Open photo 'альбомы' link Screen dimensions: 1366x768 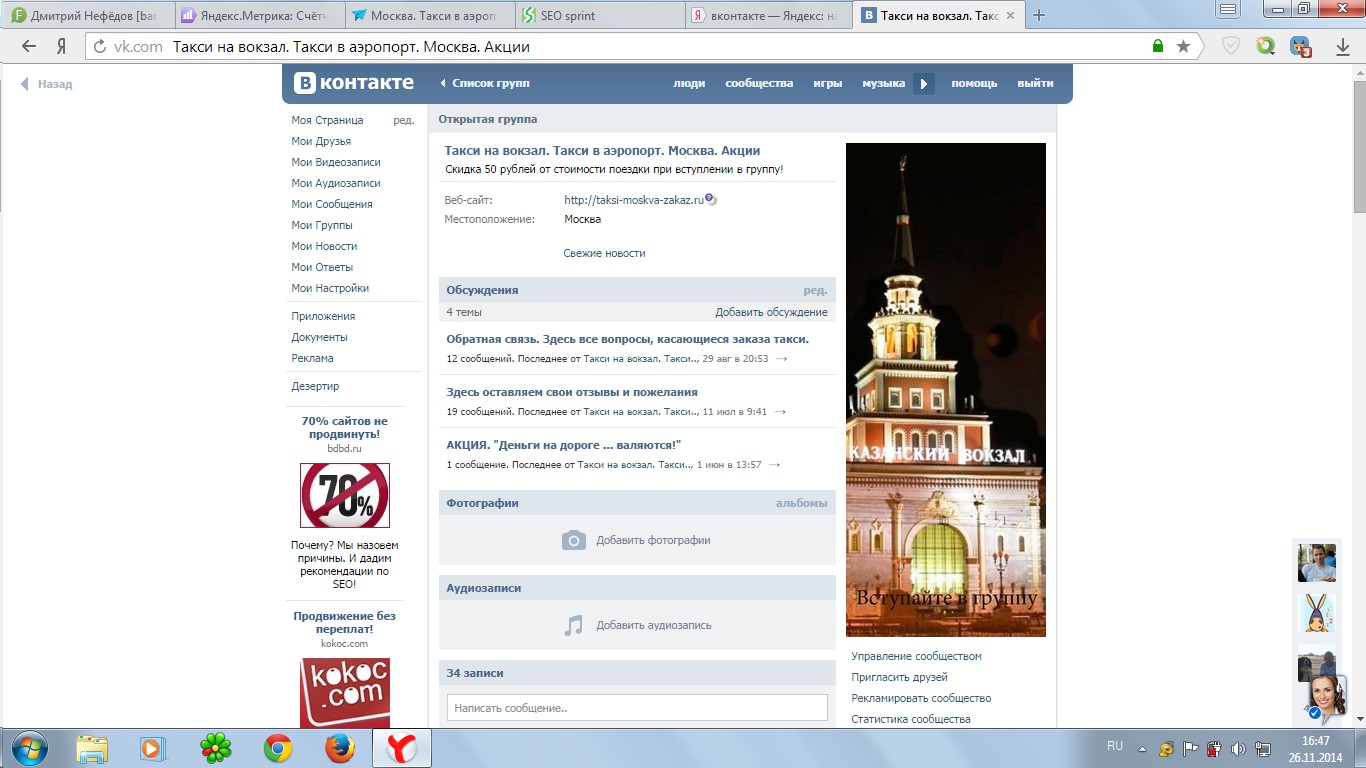[x=802, y=504]
